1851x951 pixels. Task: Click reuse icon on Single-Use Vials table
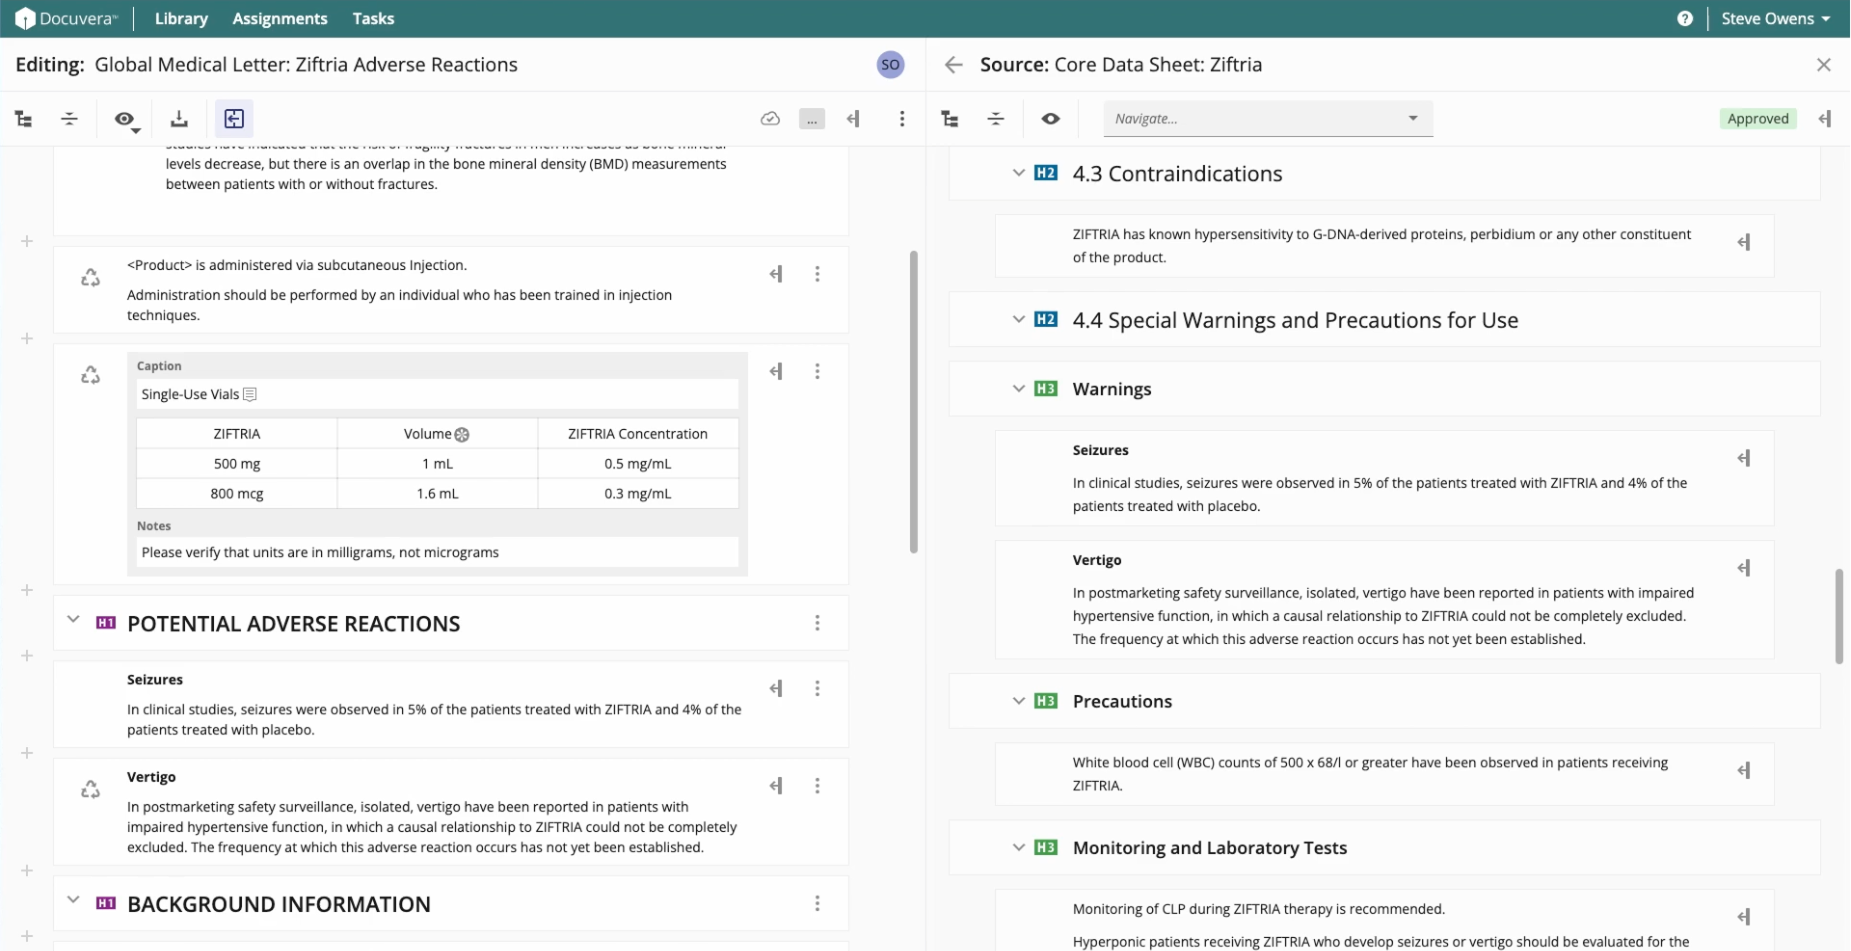pyautogui.click(x=90, y=375)
